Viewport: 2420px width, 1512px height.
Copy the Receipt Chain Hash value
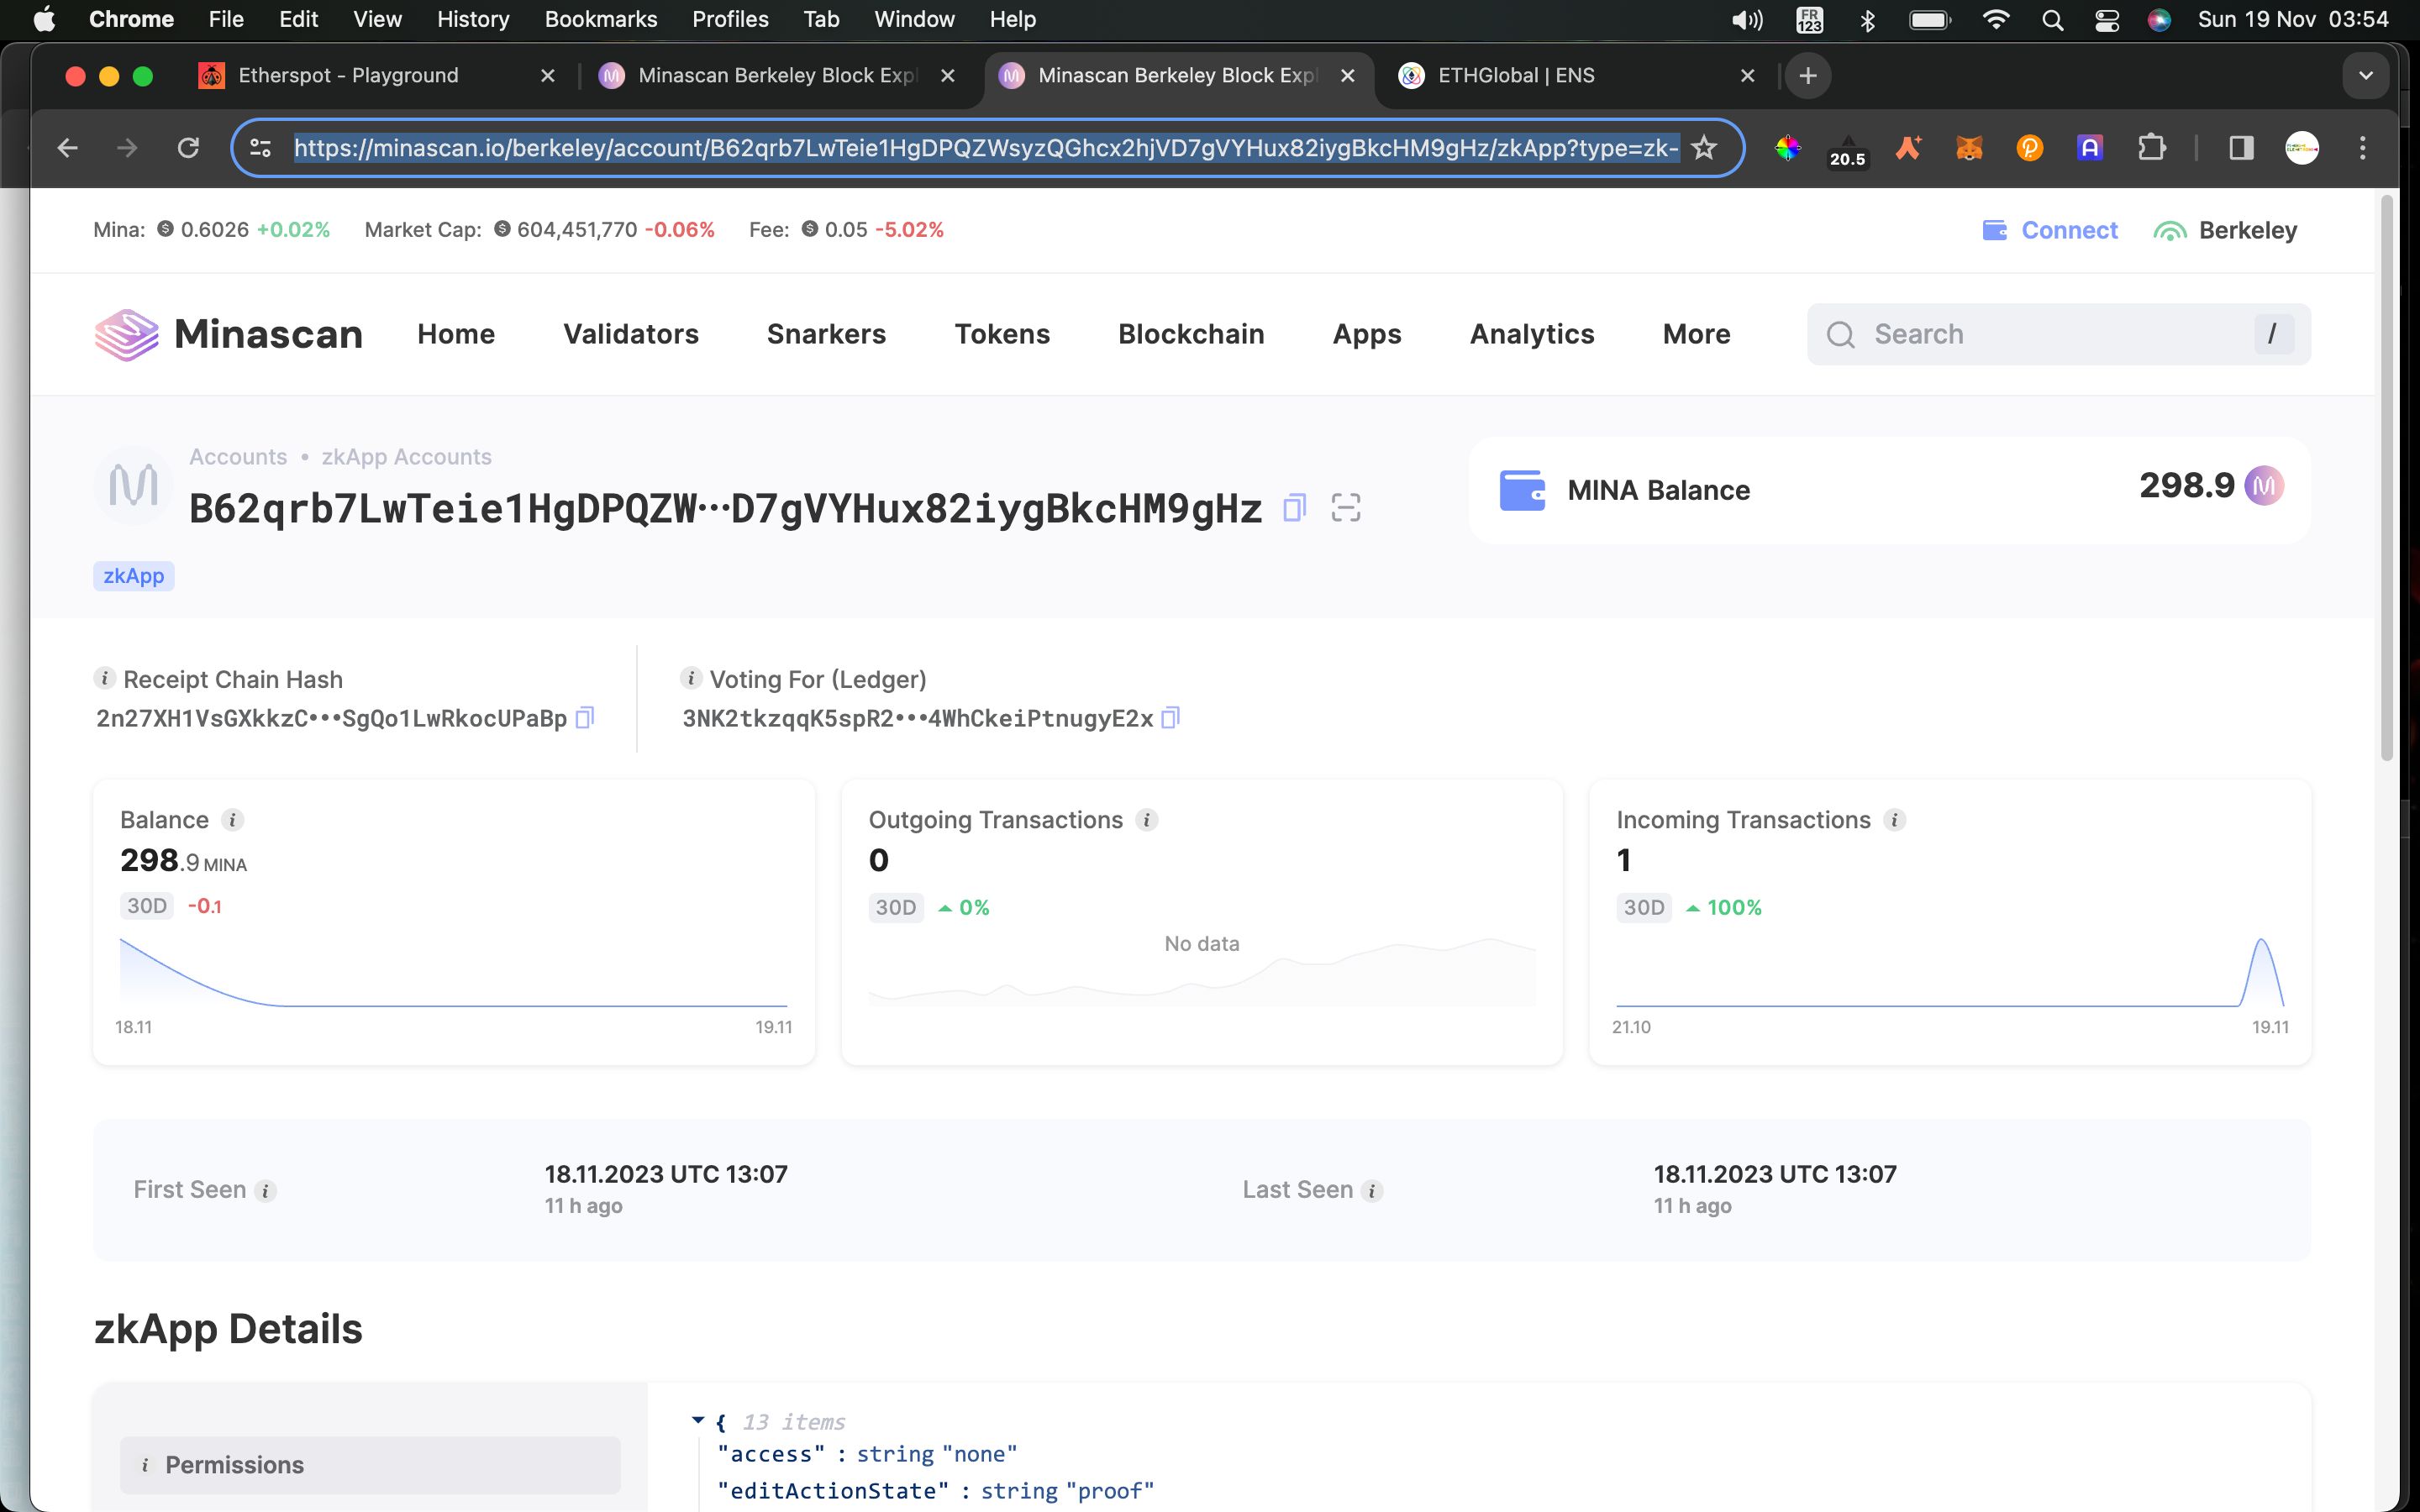586,718
